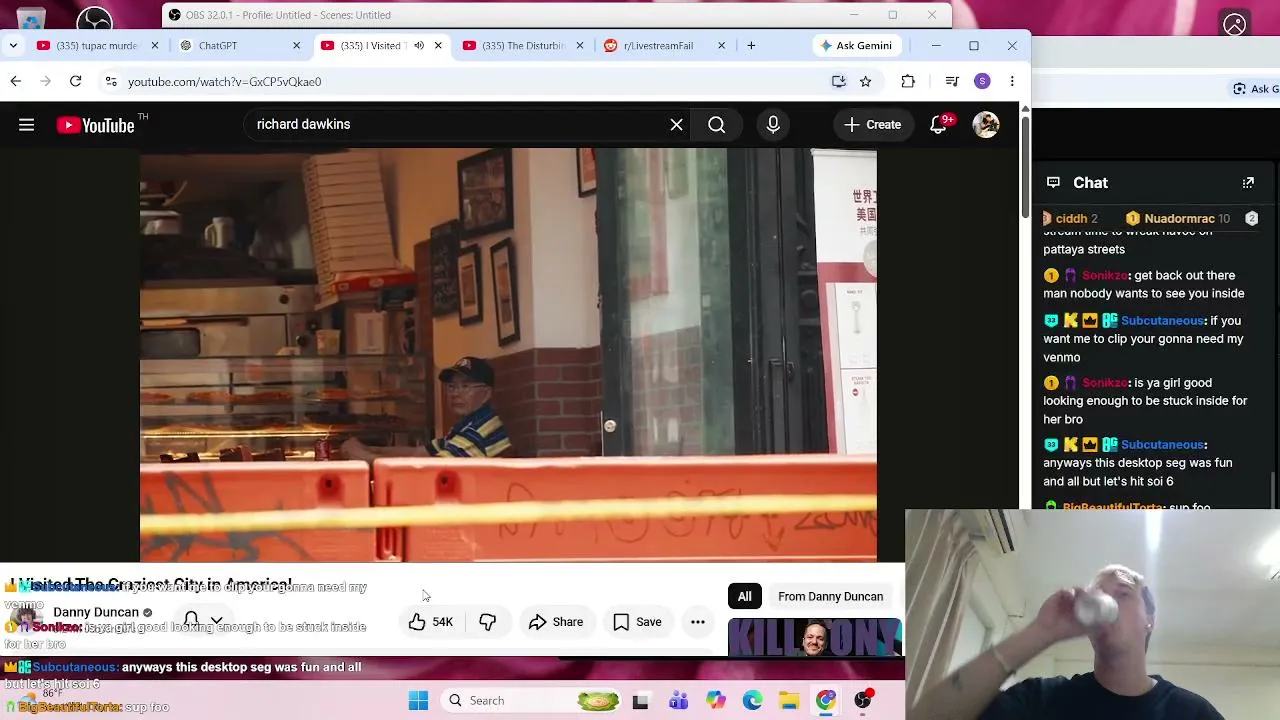Open the video's more actions menu
The height and width of the screenshot is (720, 1280).
698,622
